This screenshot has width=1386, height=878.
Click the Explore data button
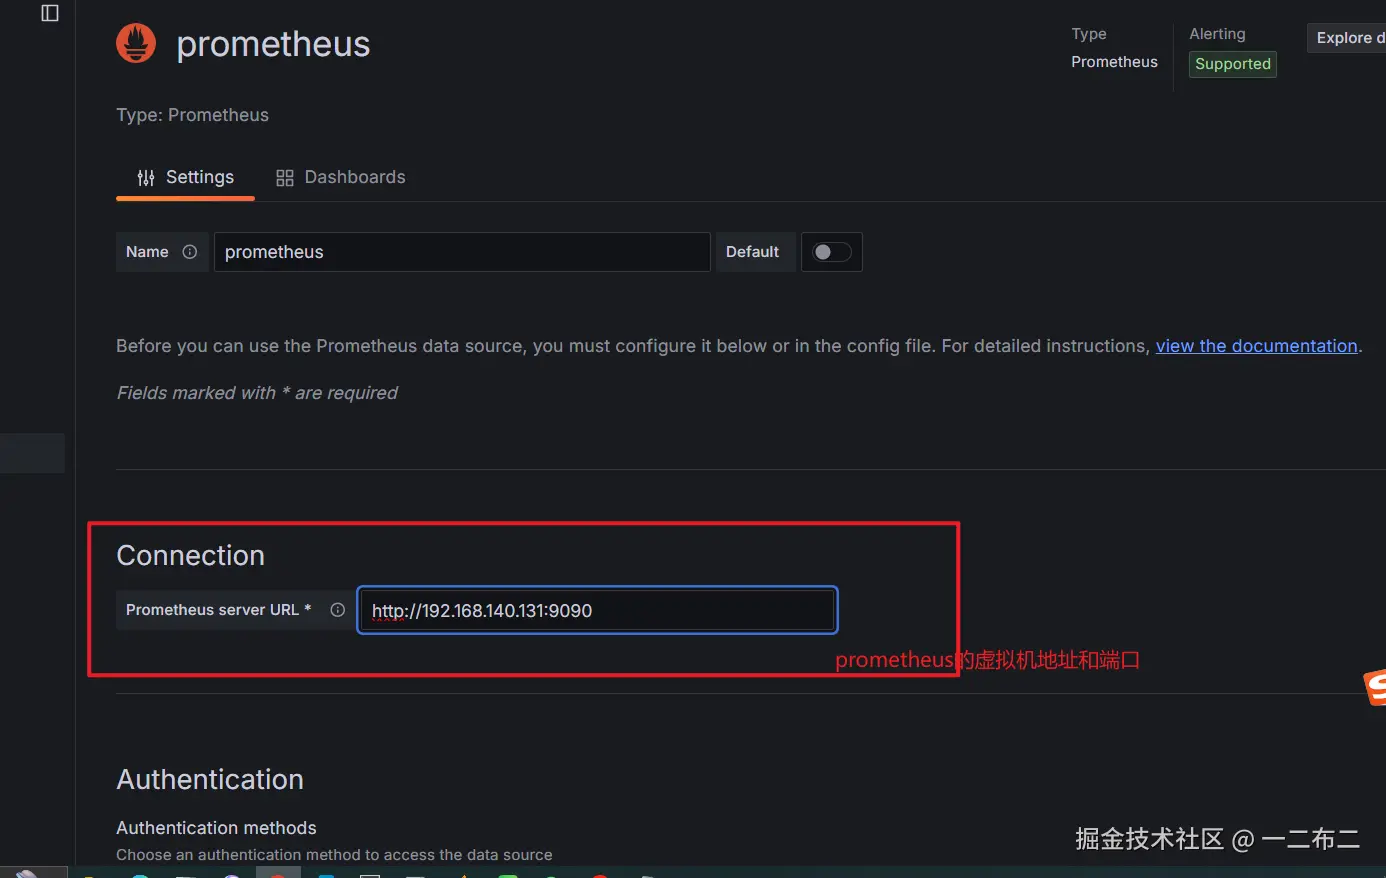1347,38
